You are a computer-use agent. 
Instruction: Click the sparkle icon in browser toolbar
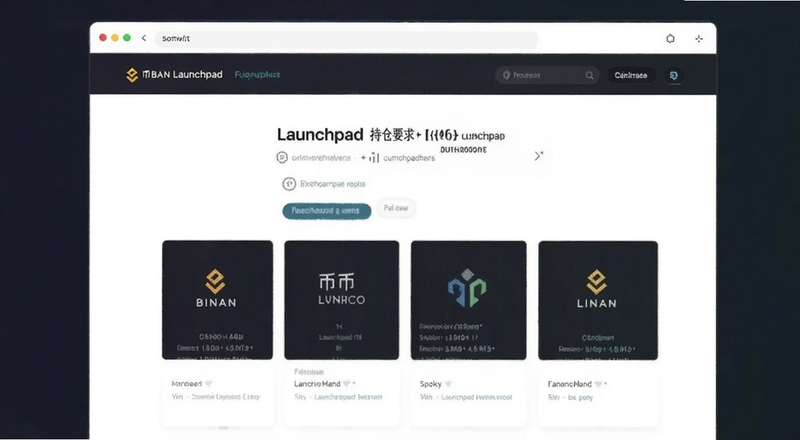[699, 39]
